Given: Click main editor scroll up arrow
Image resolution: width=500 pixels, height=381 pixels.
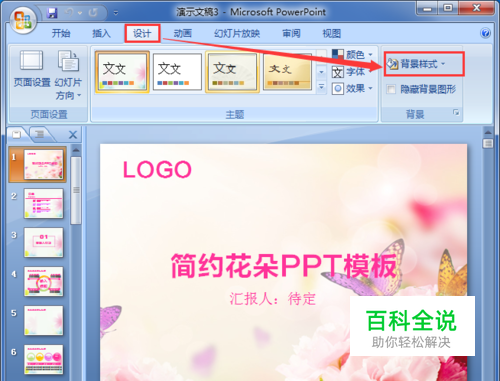Looking at the screenshot, I should pos(488,132).
